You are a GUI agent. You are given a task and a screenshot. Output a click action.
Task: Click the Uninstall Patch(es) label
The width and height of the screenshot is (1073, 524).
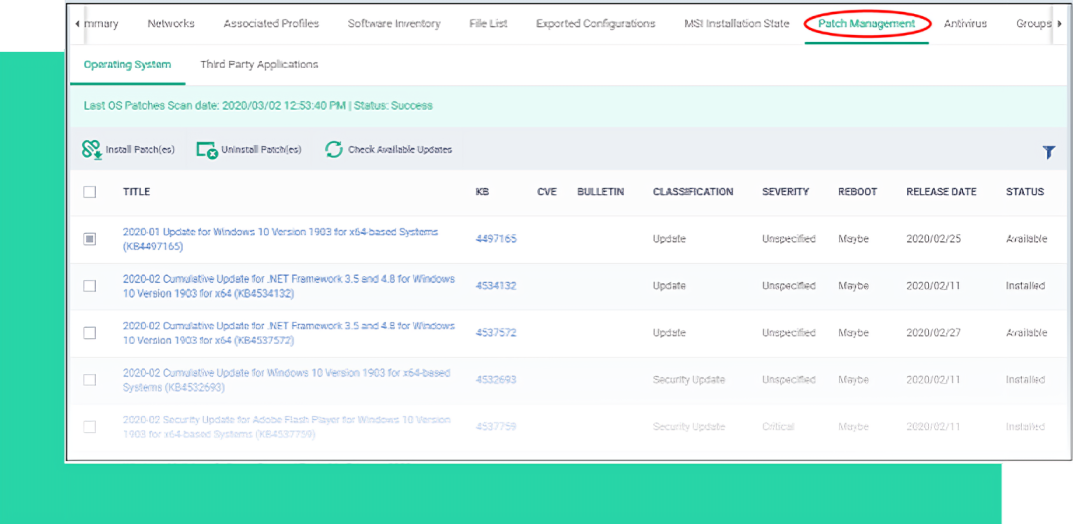[x=261, y=150]
